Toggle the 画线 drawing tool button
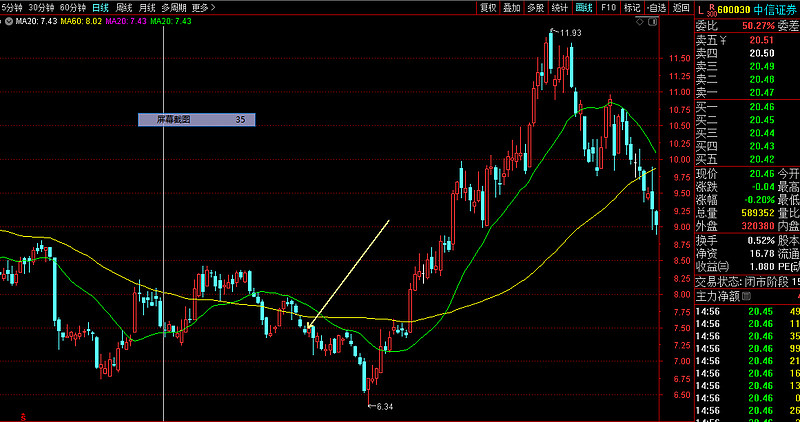 pyautogui.click(x=584, y=8)
